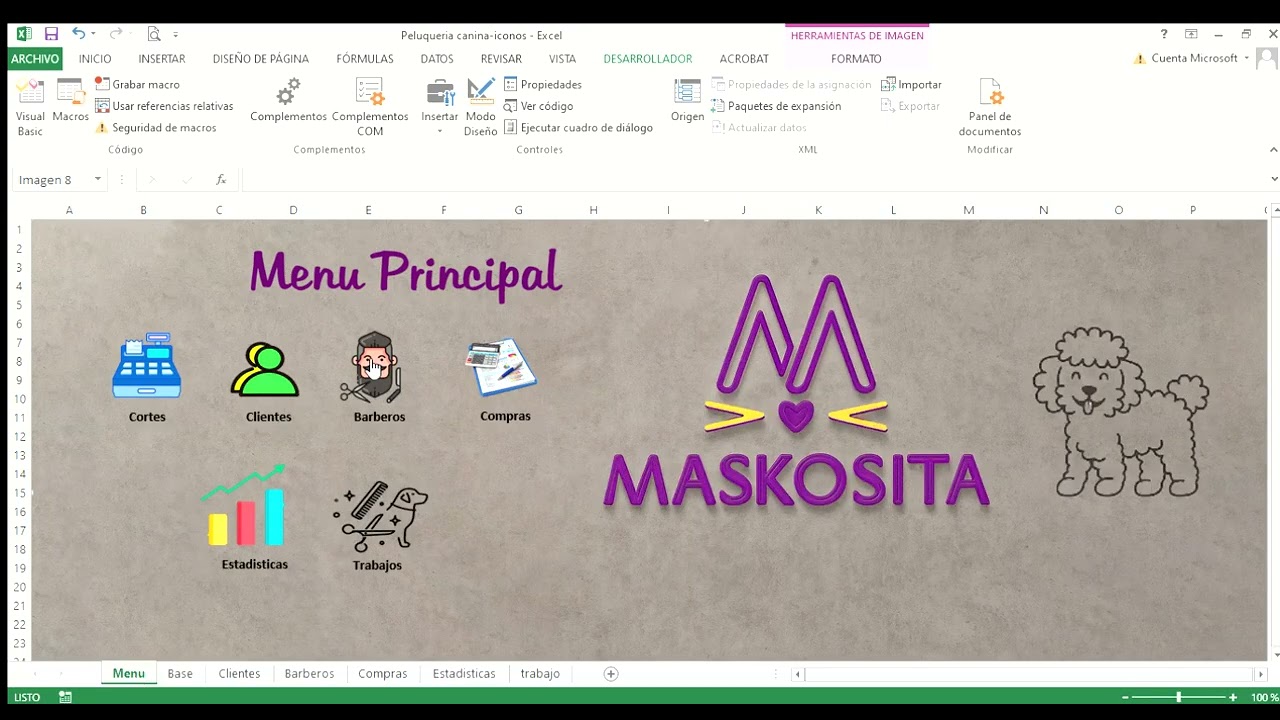The width and height of the screenshot is (1280, 720).
Task: Open the Panel de documentos
Action: (x=990, y=108)
